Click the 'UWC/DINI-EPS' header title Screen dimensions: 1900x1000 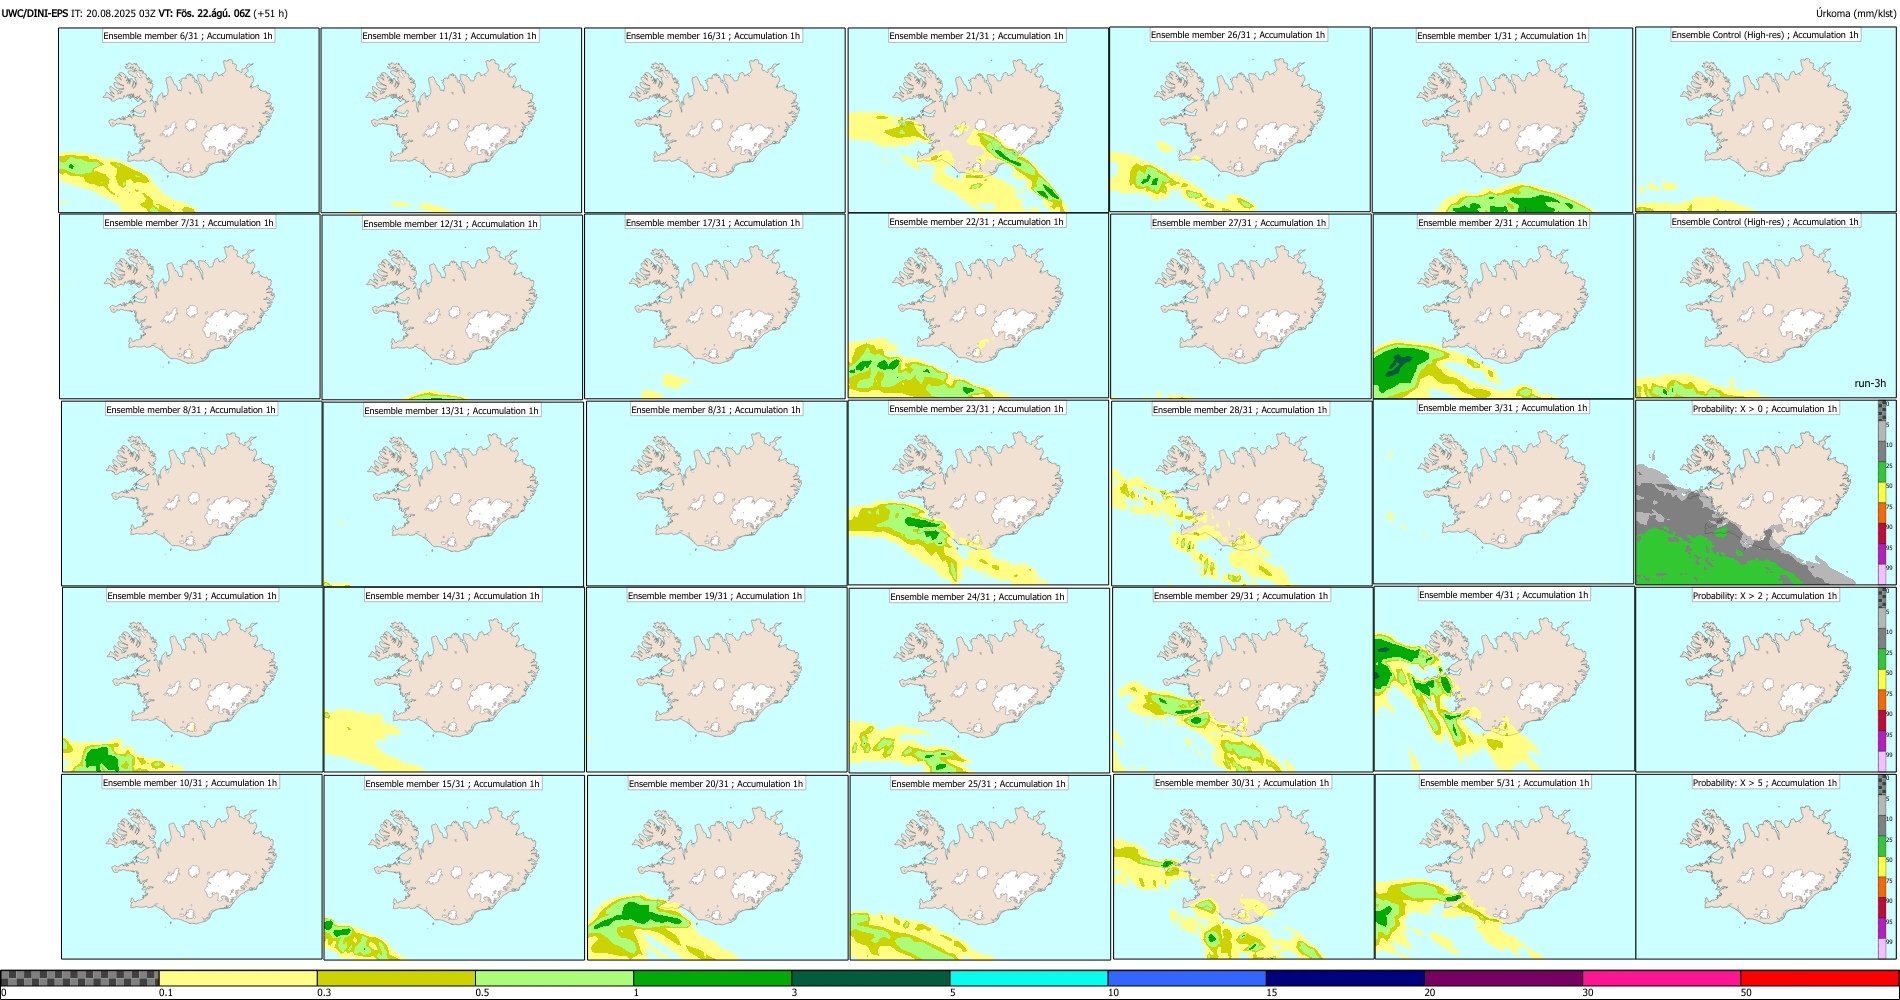[35, 13]
